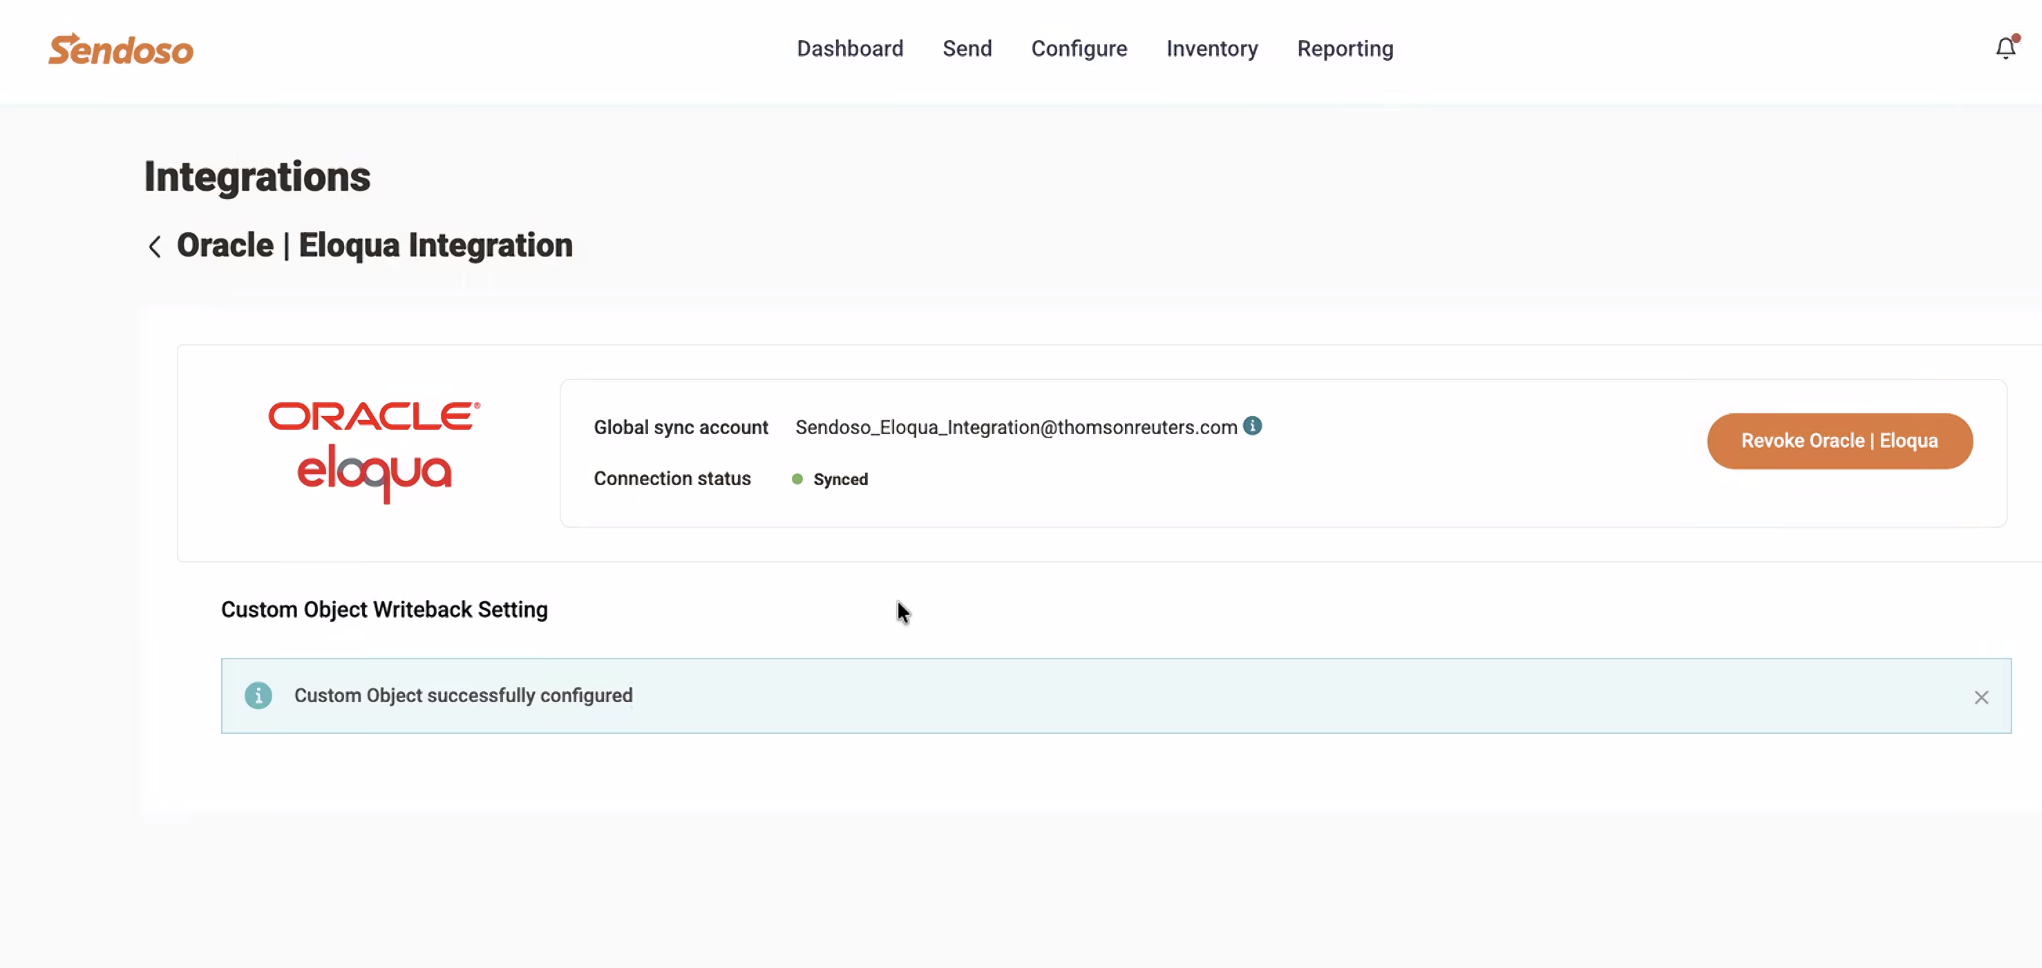Open the Configure menu
The width and height of the screenshot is (2042, 968).
click(1079, 49)
